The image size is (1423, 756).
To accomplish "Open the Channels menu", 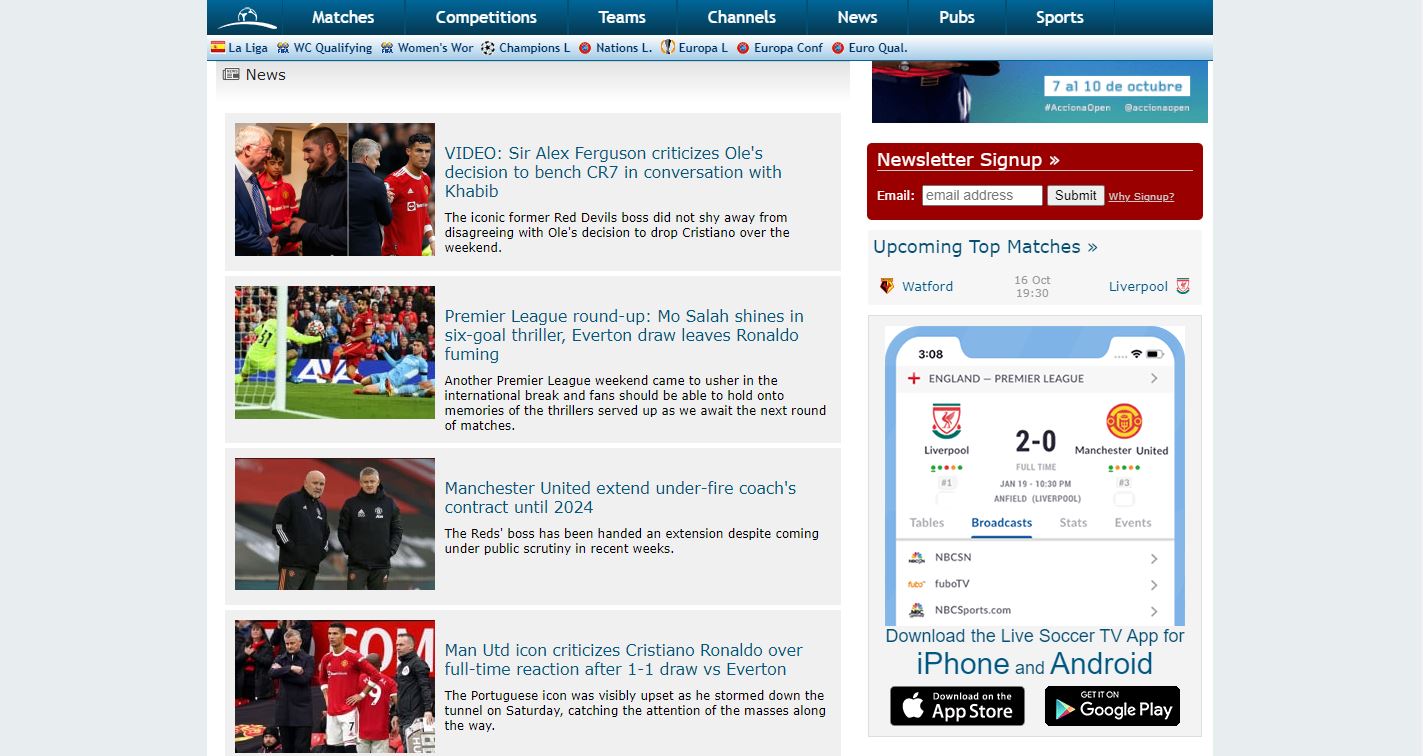I will pyautogui.click(x=741, y=17).
